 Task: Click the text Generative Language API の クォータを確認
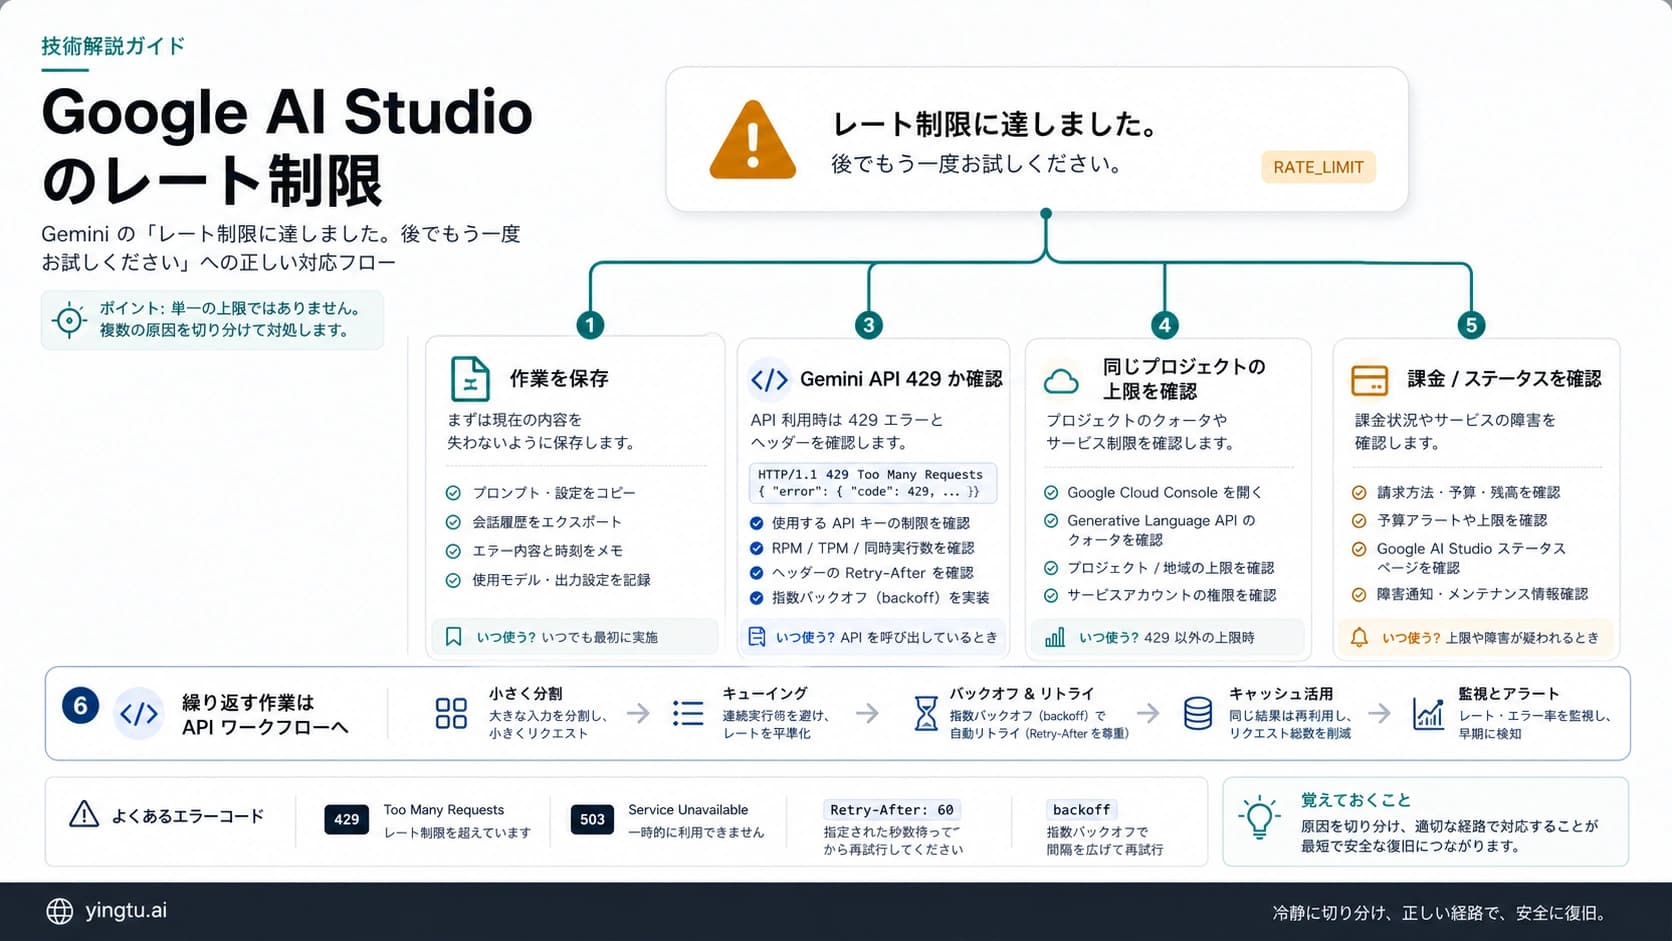point(1161,530)
